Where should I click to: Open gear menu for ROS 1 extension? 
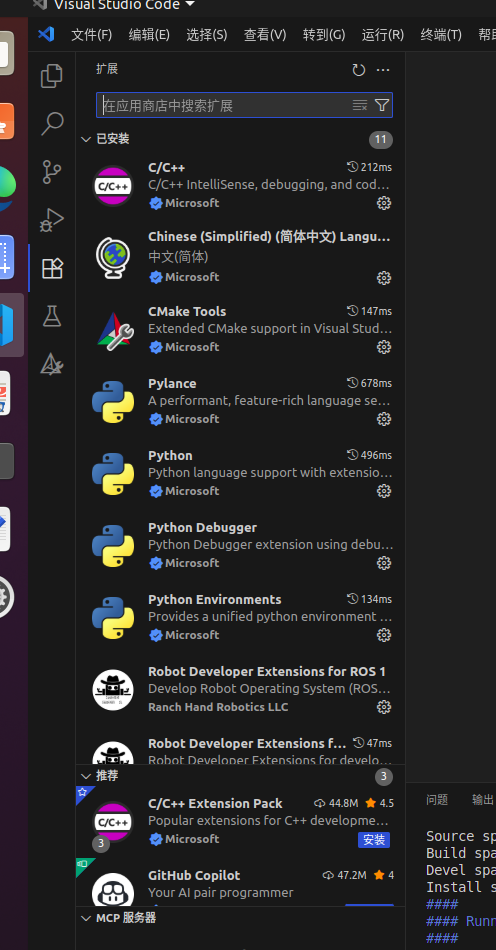point(384,707)
